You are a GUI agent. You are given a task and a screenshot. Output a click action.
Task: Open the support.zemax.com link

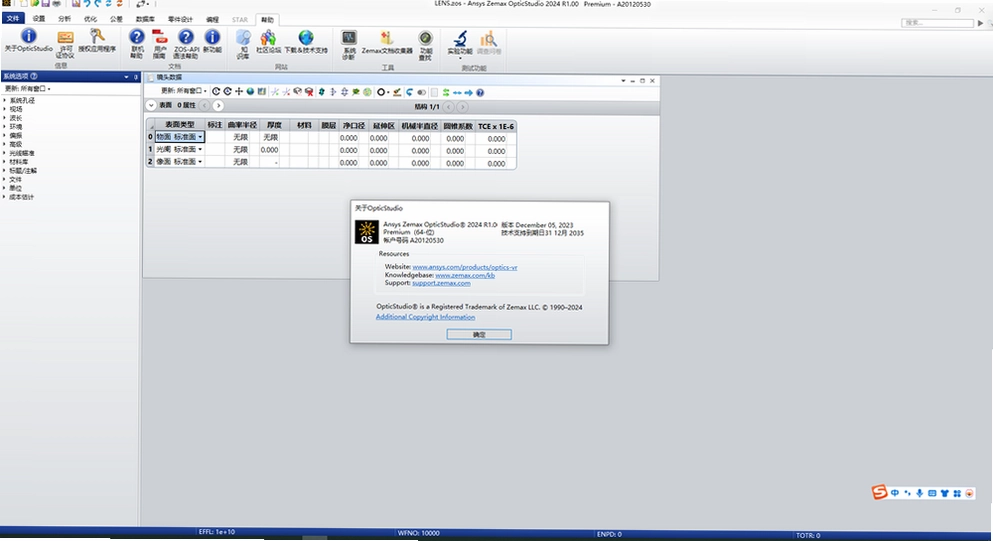click(x=441, y=283)
